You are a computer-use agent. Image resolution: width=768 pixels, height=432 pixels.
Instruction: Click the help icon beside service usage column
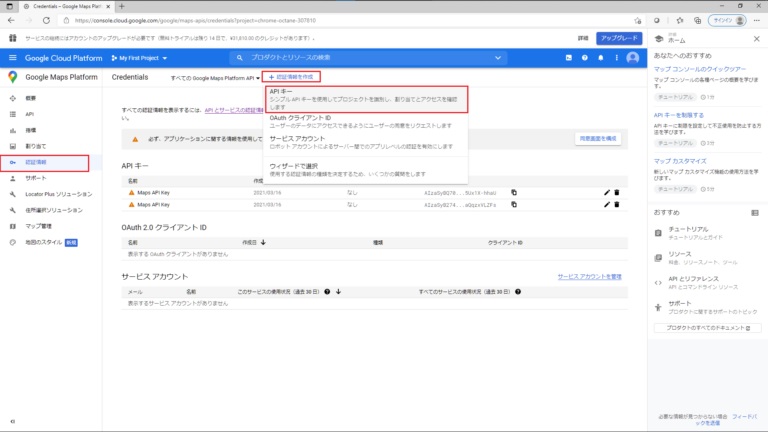click(x=327, y=291)
